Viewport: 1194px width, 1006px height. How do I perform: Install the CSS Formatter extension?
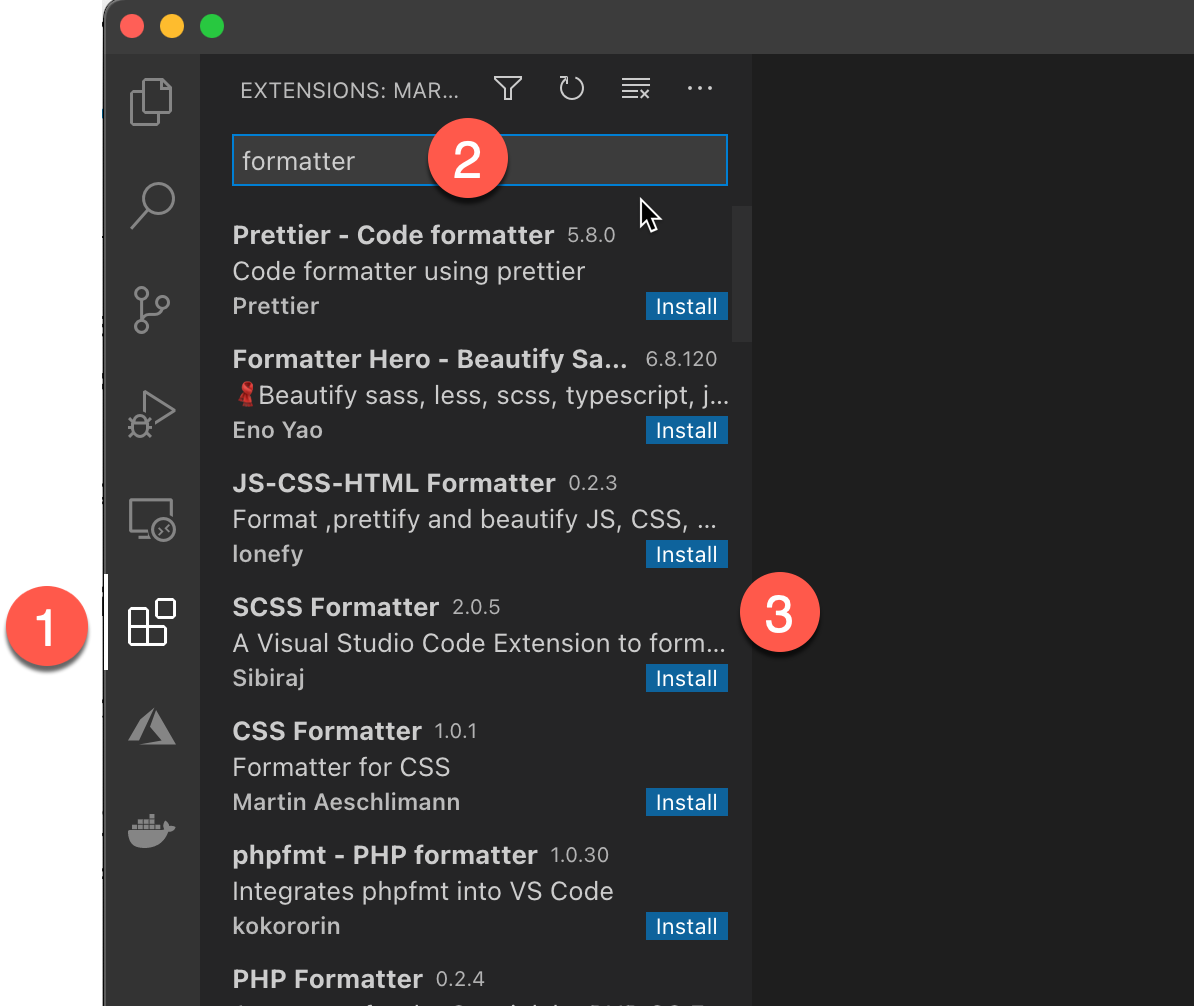point(687,802)
